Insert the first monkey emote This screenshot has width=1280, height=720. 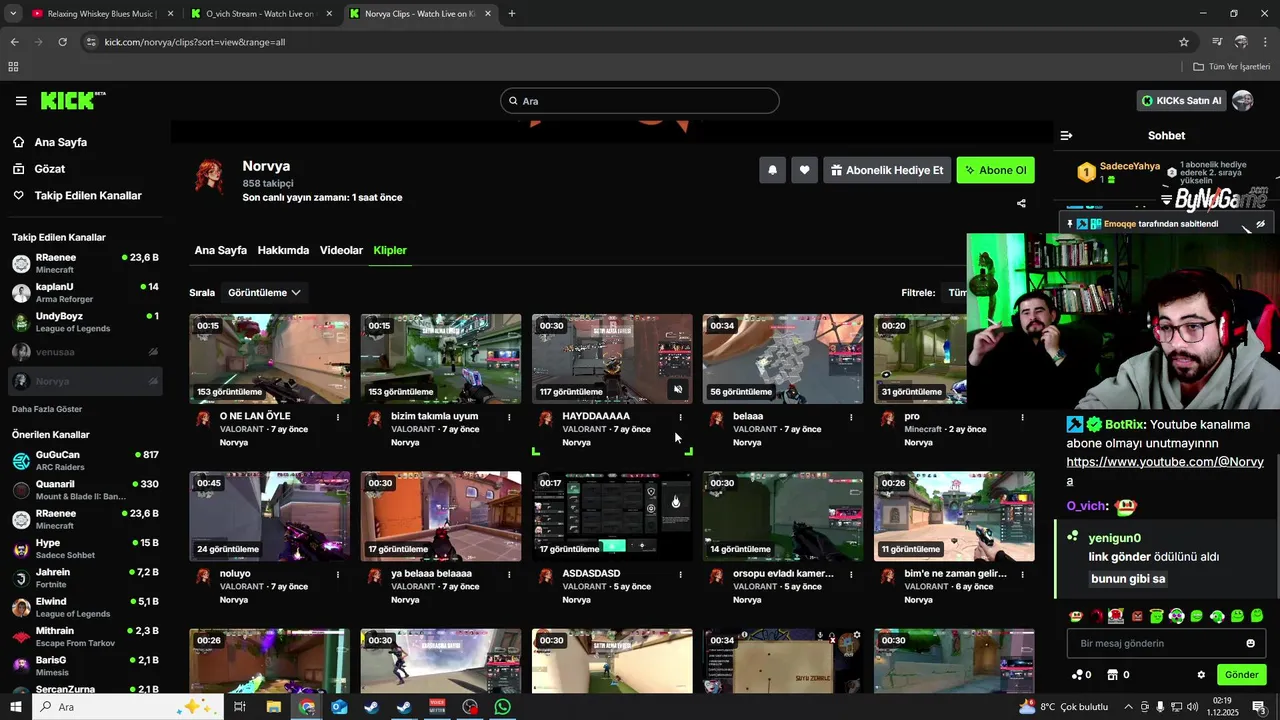pyautogui.click(x=1076, y=616)
